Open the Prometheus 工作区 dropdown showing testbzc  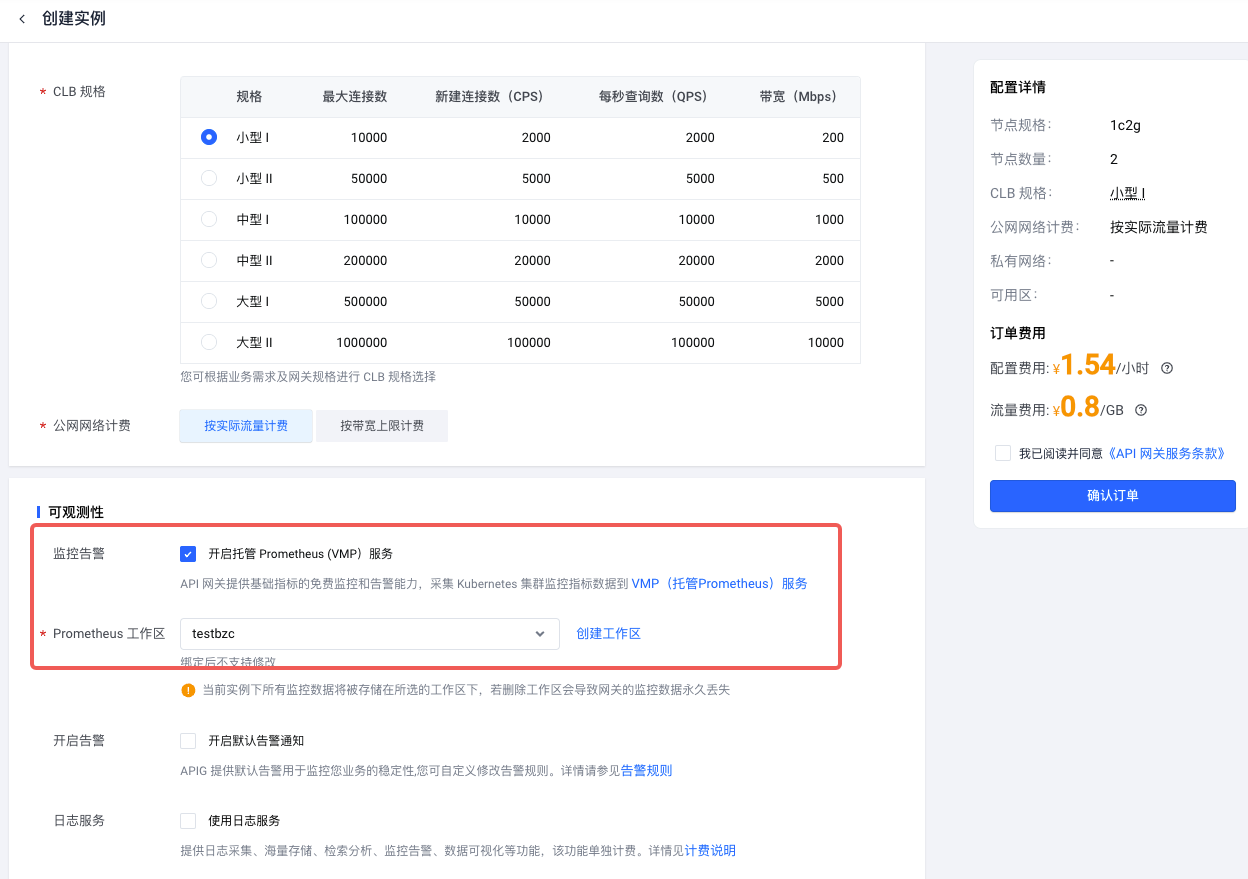369,634
